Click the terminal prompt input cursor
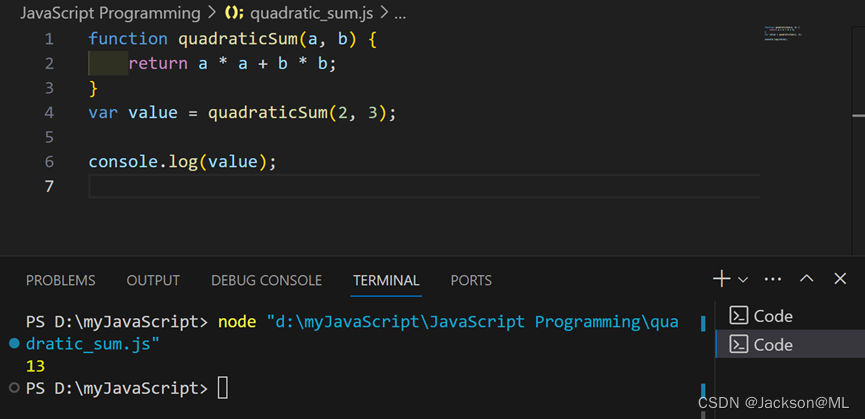 222,388
